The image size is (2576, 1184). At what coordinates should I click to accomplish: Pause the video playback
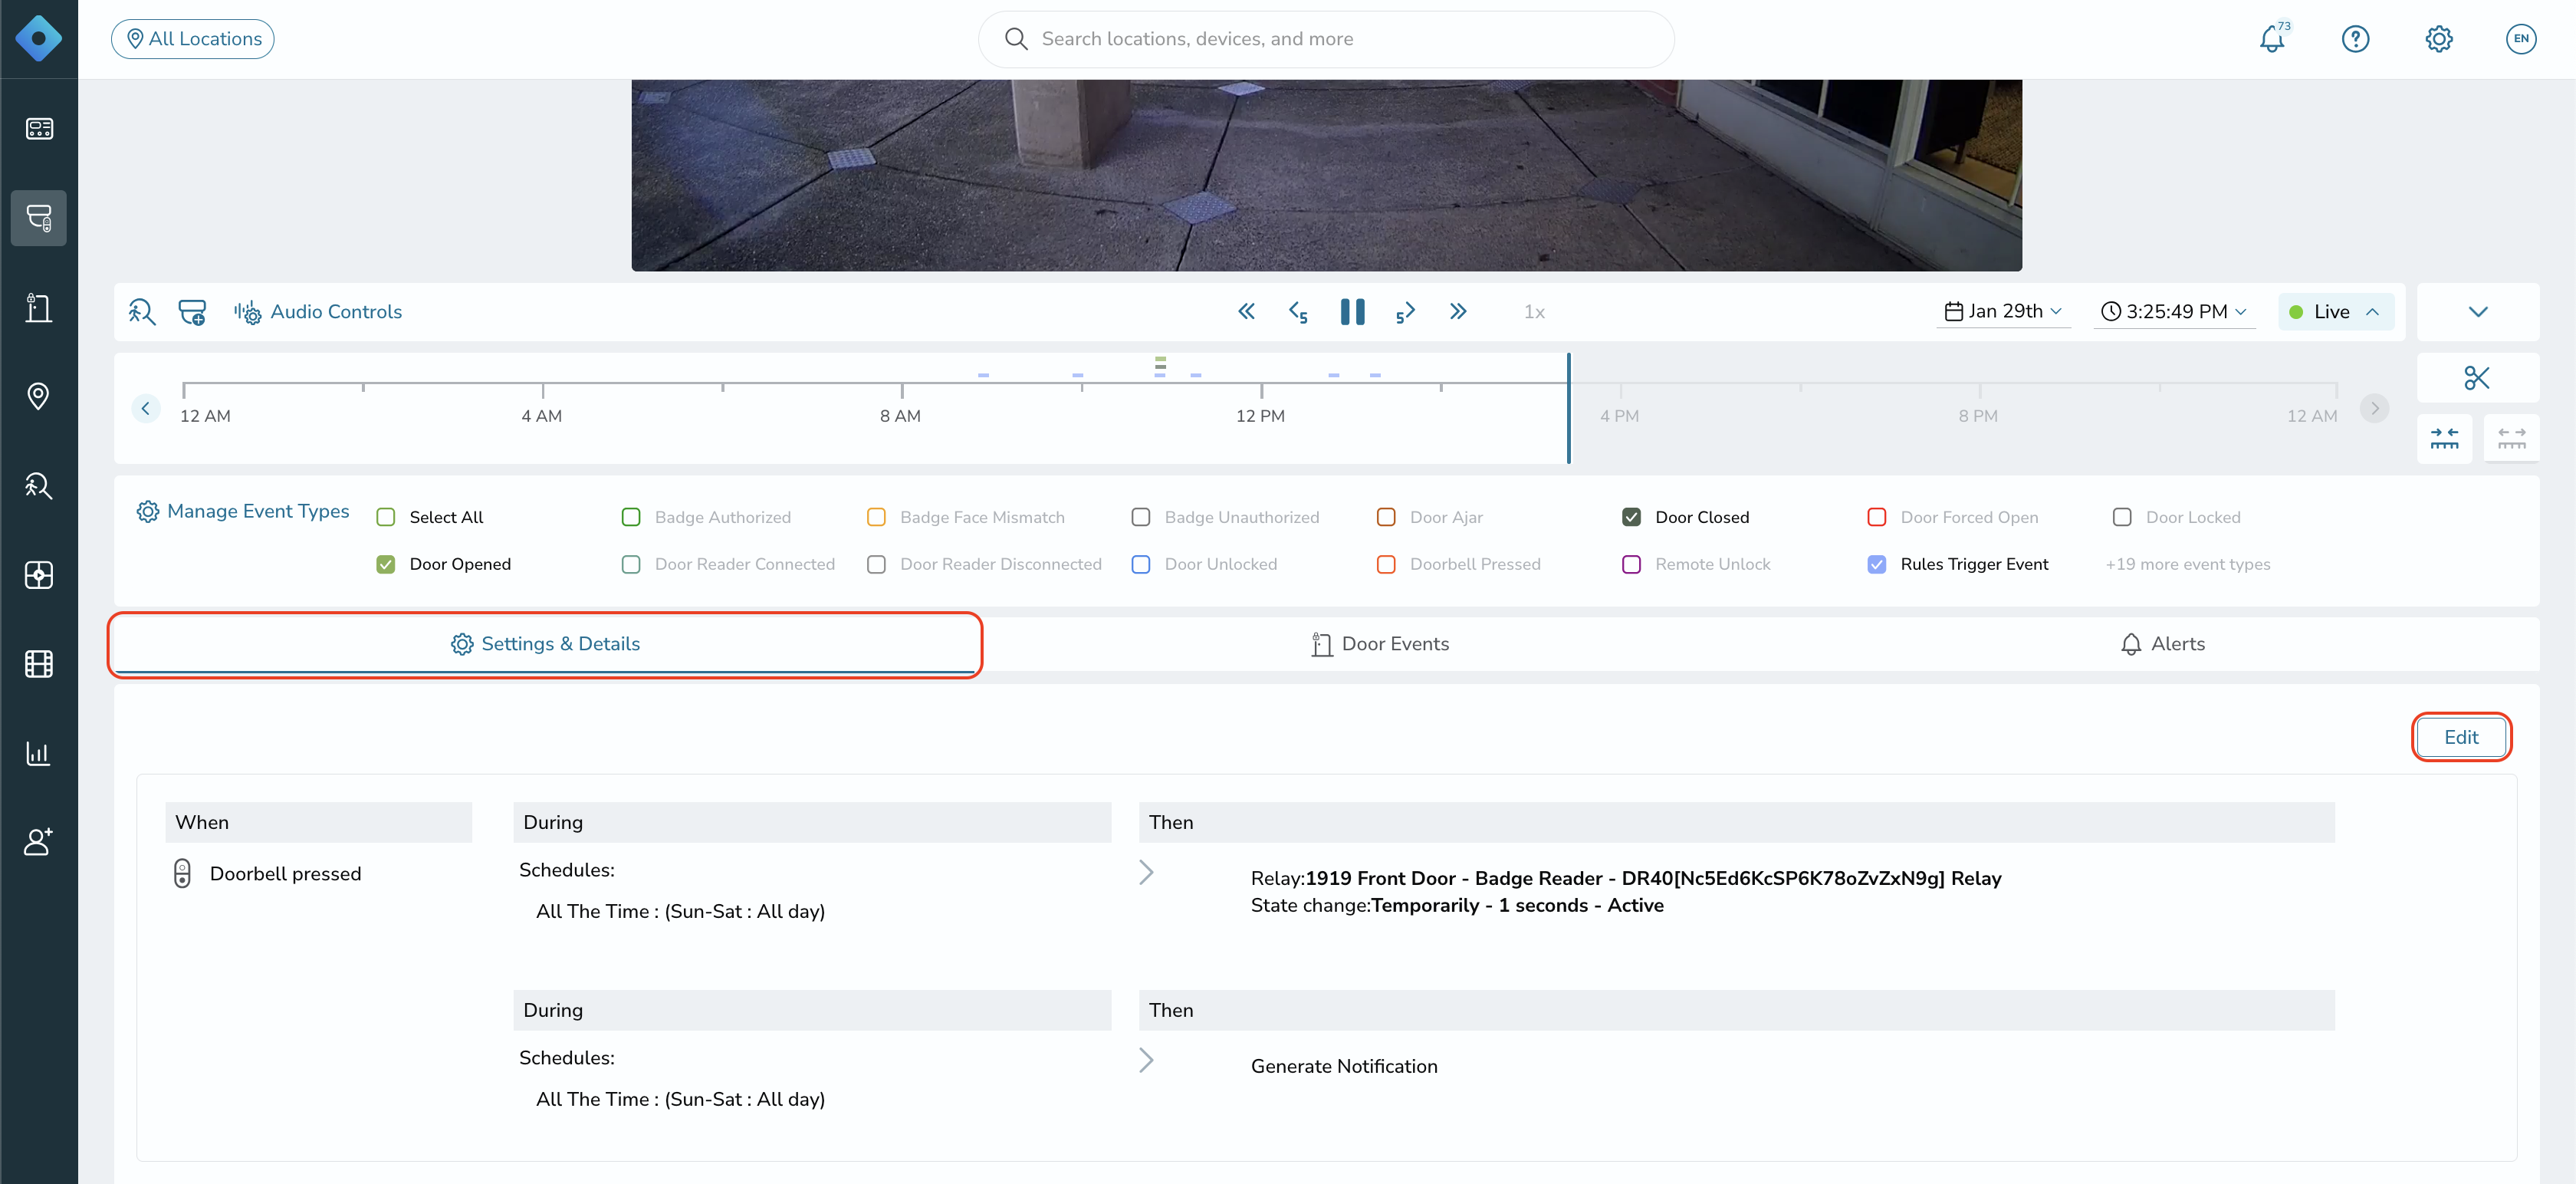point(1352,312)
